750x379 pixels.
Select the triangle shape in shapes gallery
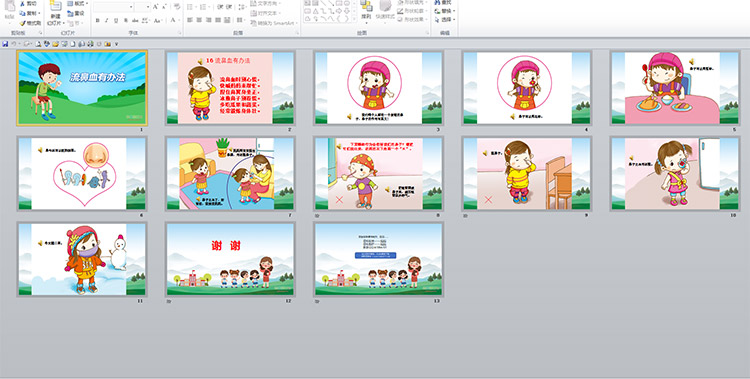tap(316, 11)
